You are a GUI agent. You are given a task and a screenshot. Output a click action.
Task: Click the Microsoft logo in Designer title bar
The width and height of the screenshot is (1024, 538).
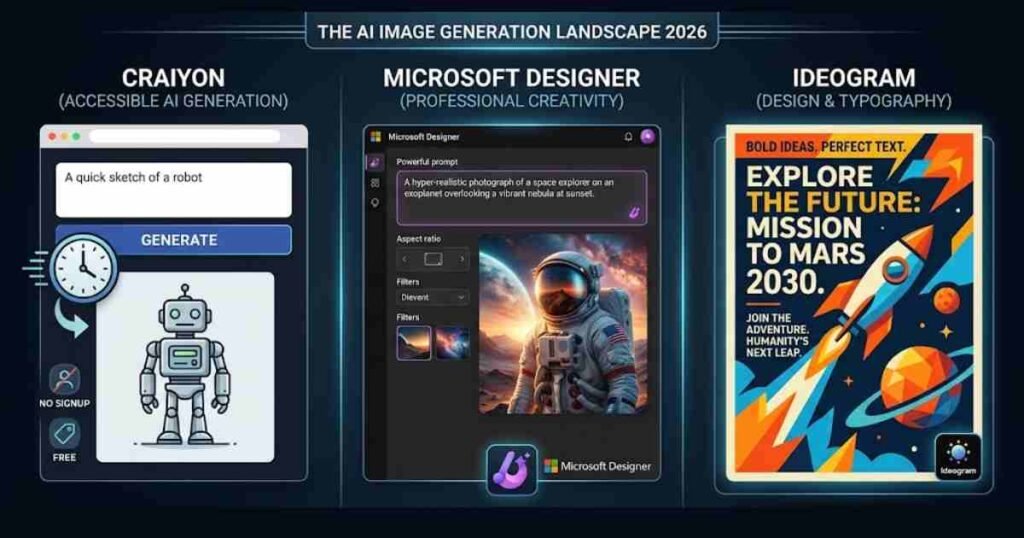point(376,136)
